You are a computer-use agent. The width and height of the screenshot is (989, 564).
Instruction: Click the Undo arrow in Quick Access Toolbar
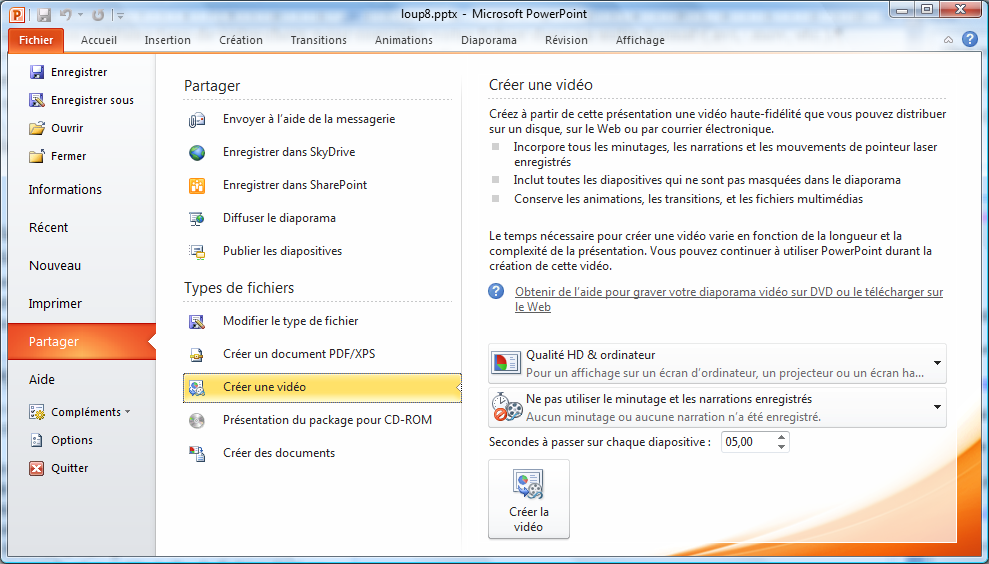[x=65, y=15]
